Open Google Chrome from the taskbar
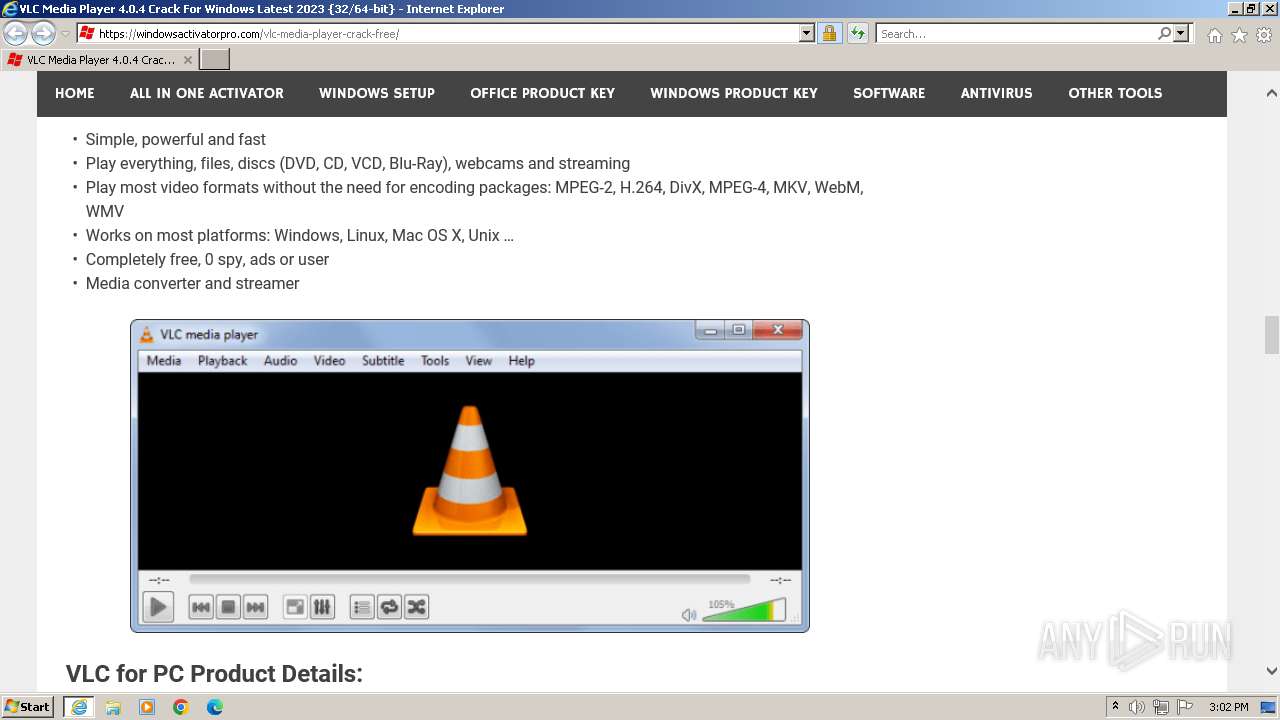Viewport: 1280px width, 720px height. (181, 707)
